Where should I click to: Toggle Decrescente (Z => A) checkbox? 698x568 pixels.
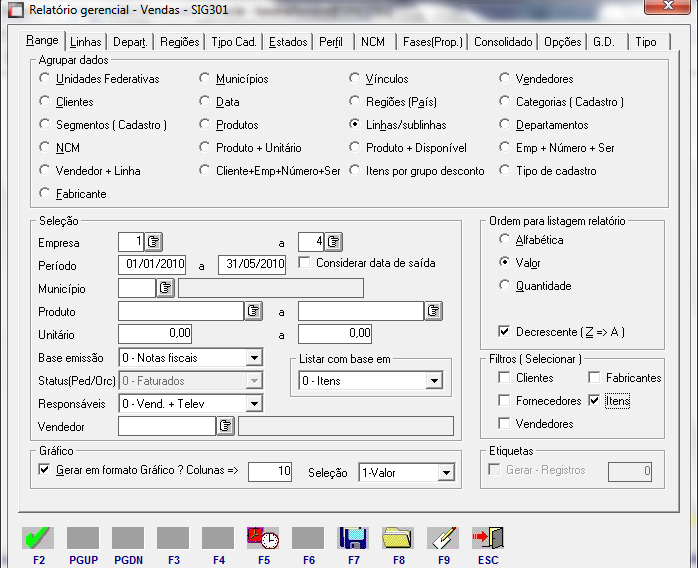[x=504, y=332]
